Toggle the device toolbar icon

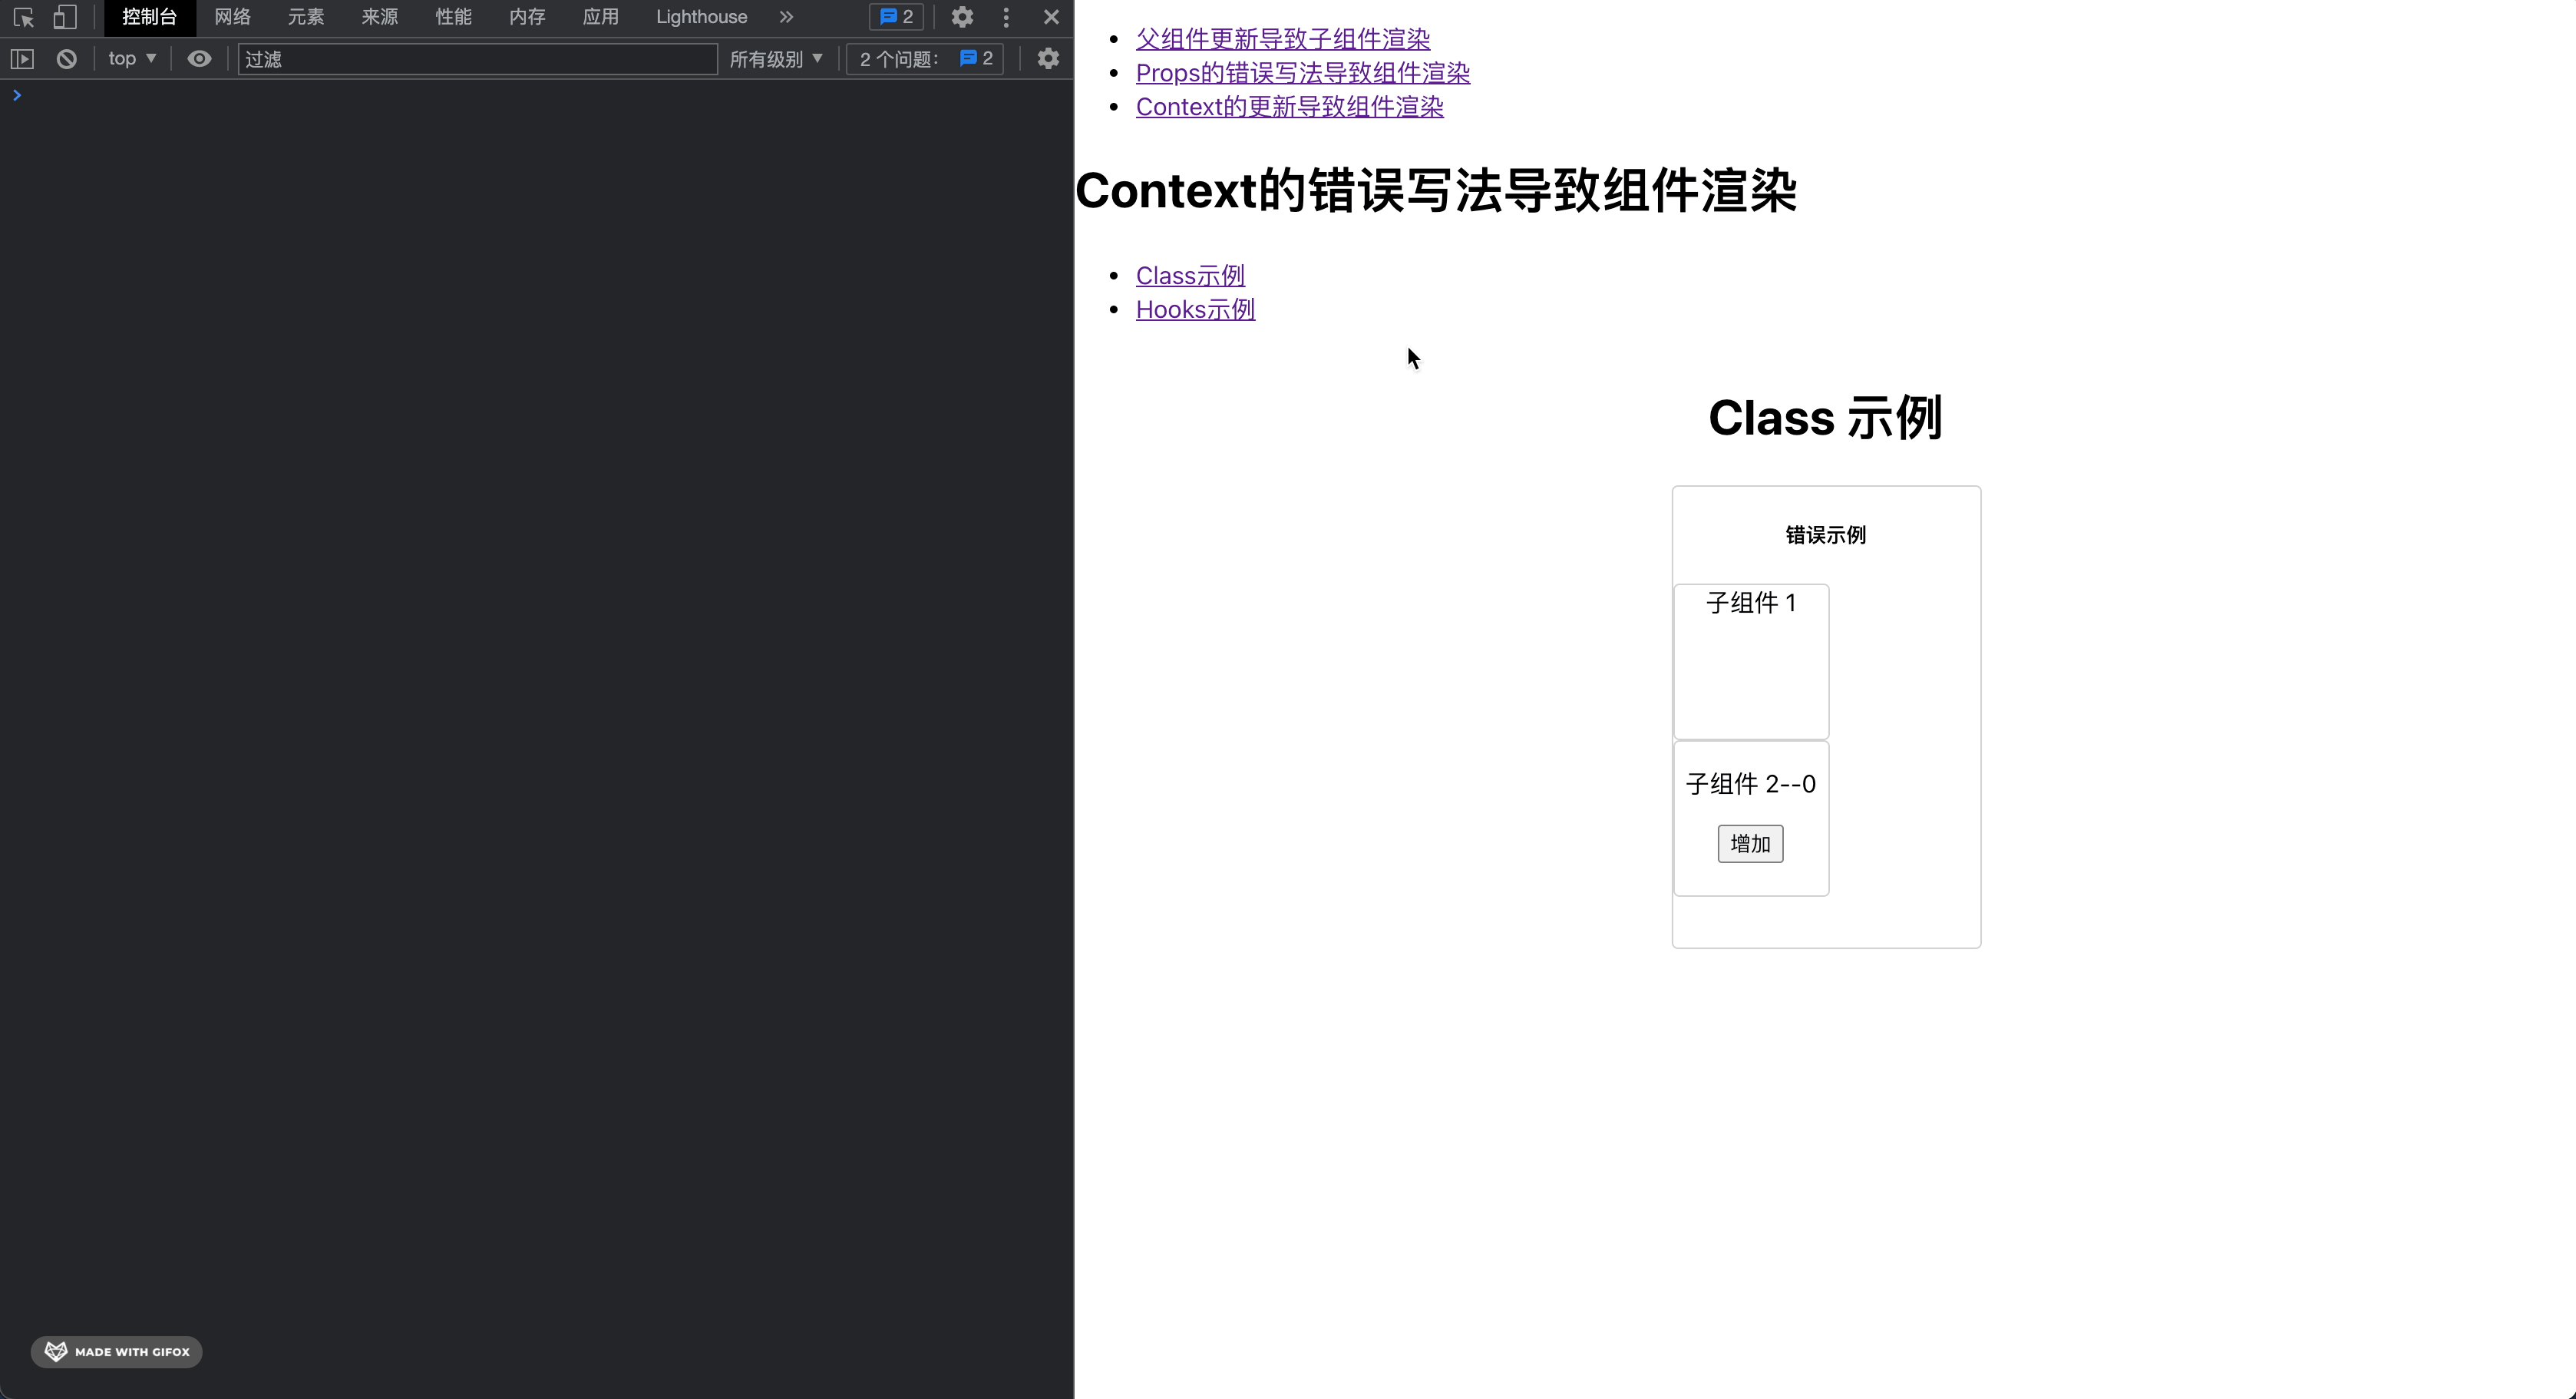point(65,17)
